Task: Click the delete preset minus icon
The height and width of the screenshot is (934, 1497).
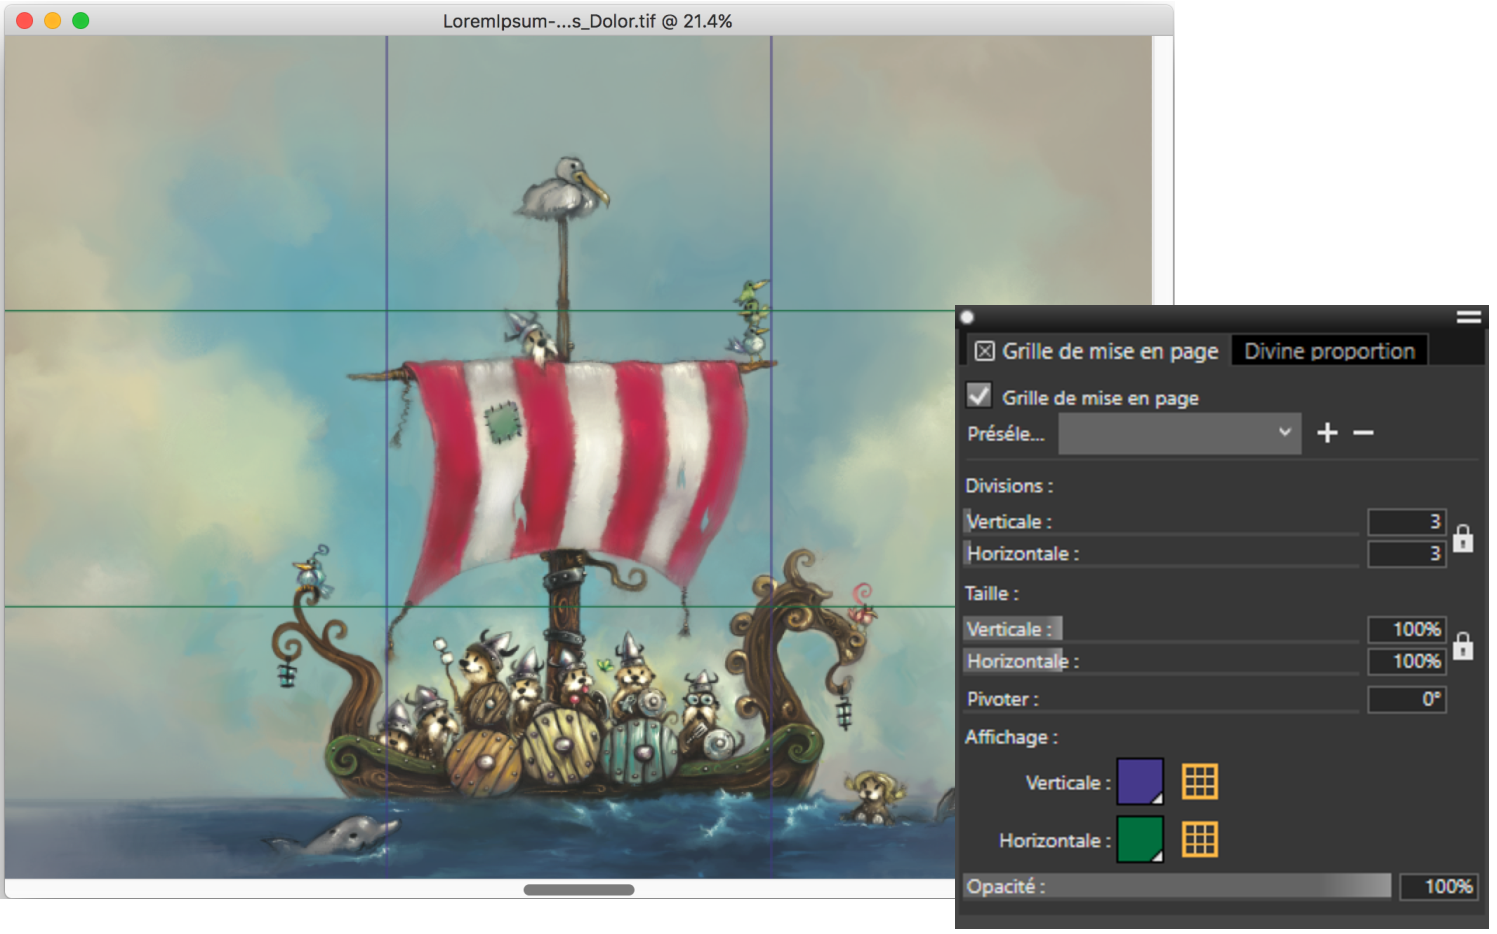Action: 1363,433
